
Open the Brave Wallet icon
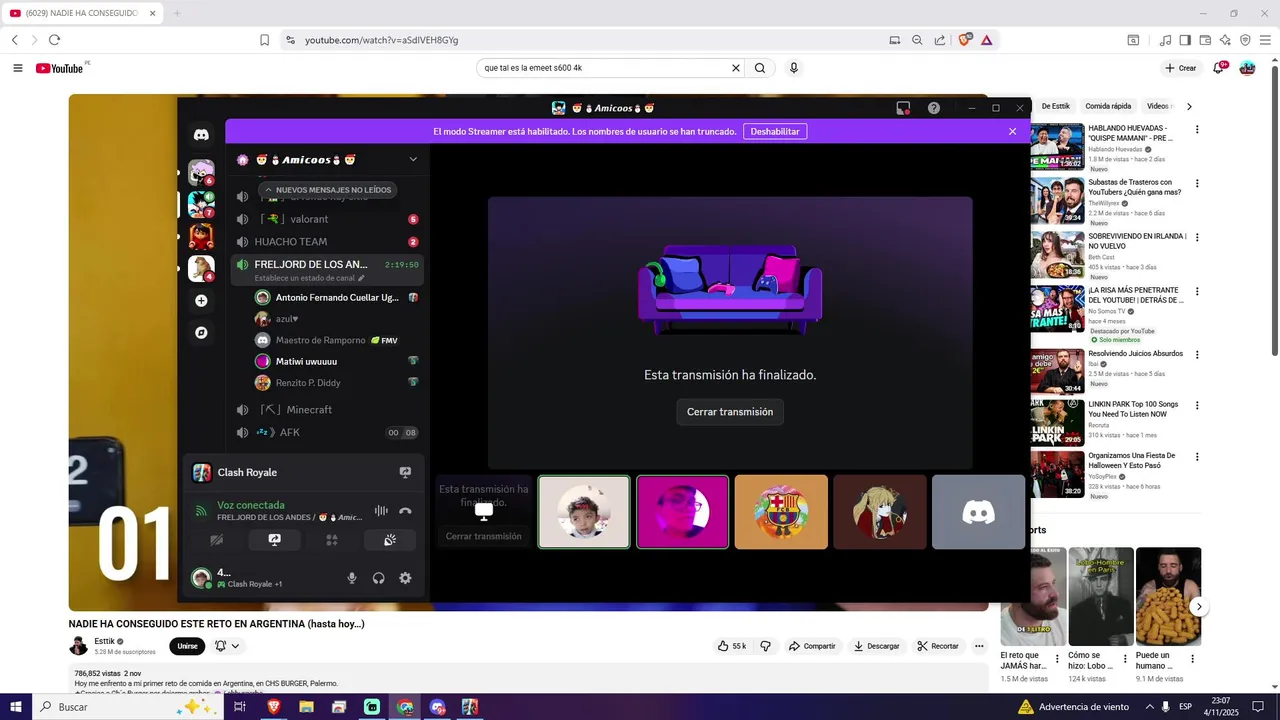pos(1205,40)
